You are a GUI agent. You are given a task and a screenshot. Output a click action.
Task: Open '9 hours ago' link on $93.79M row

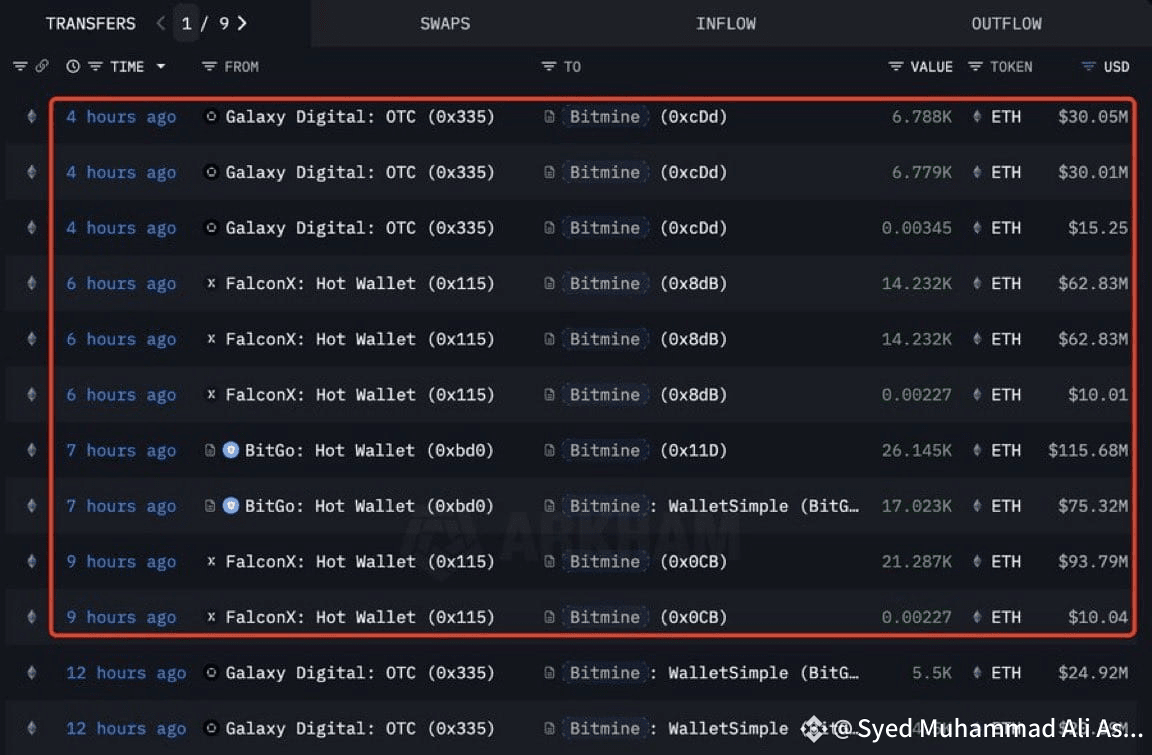(121, 561)
